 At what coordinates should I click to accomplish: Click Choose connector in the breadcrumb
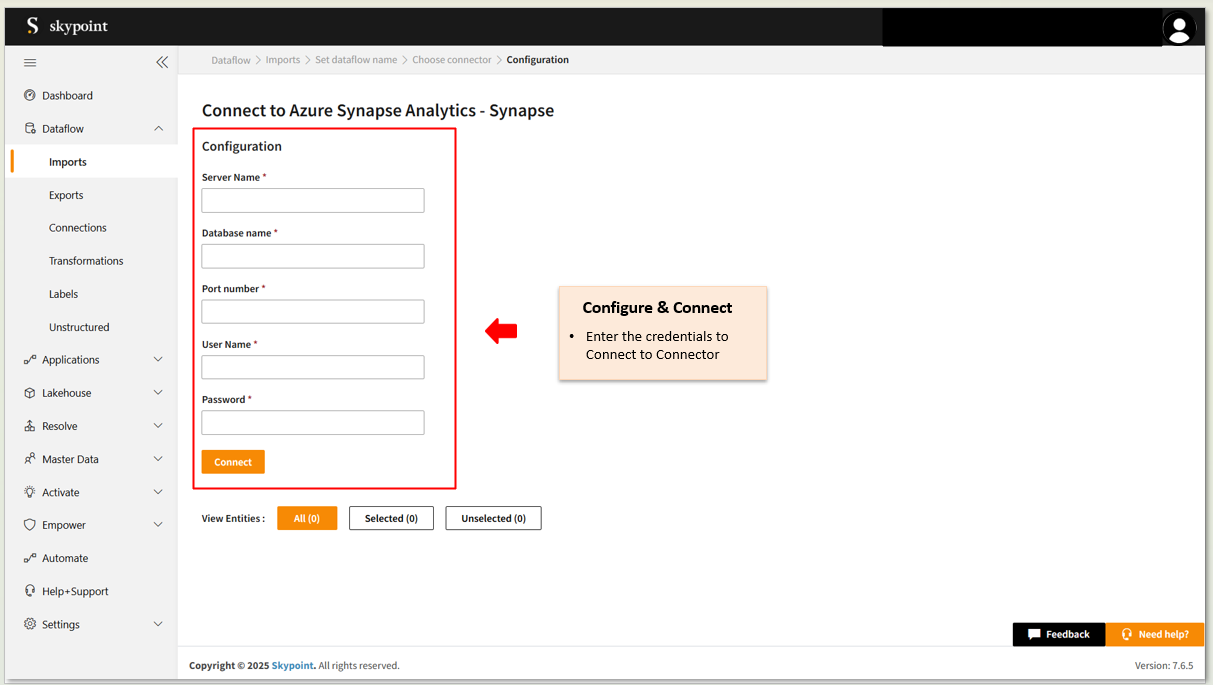click(x=452, y=60)
